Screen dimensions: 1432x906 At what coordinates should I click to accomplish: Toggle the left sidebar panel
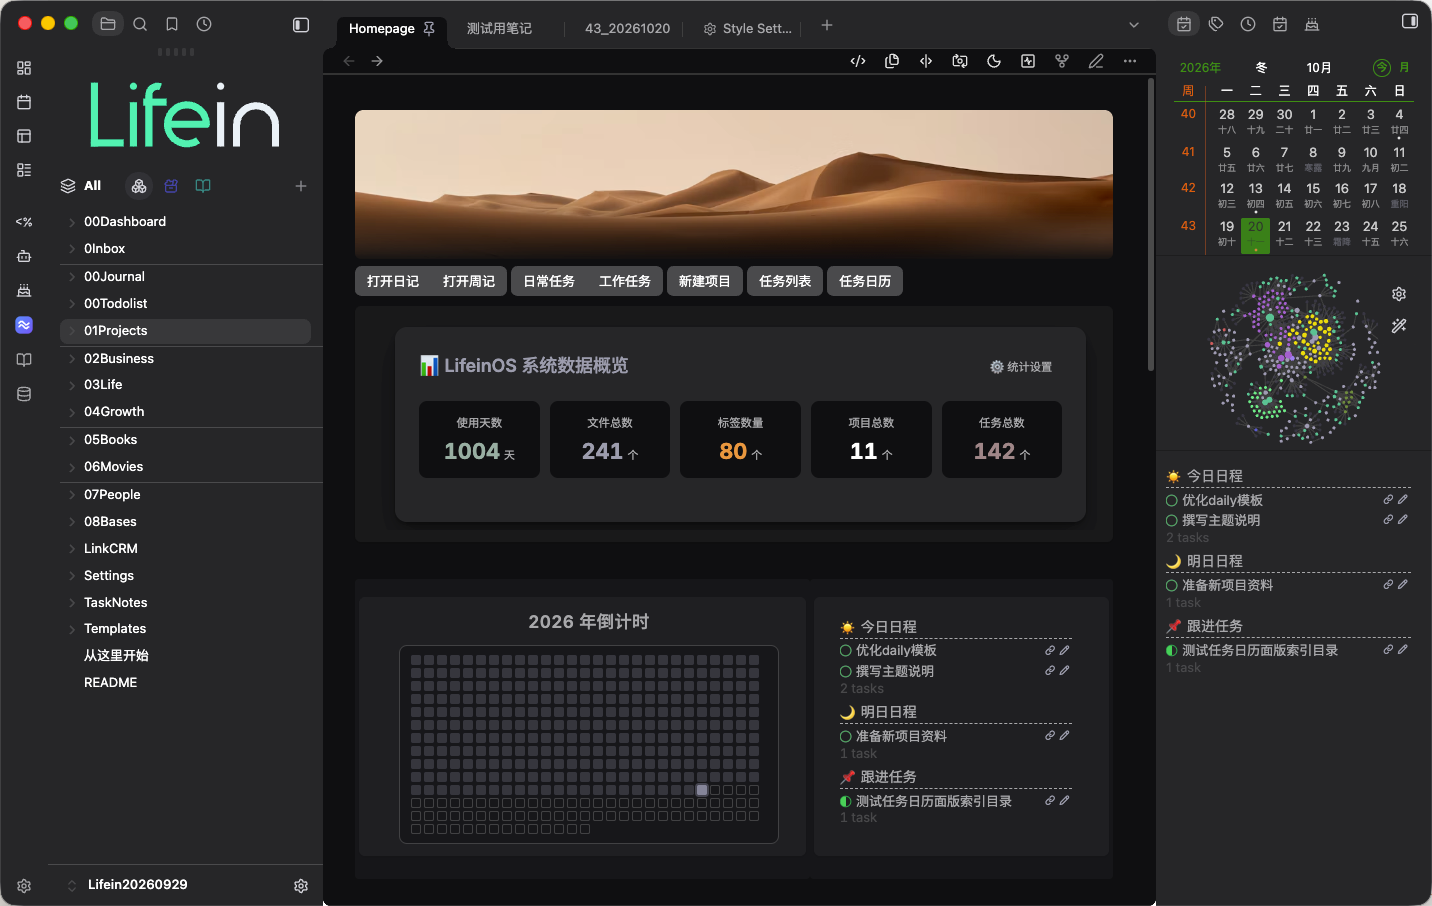[301, 25]
